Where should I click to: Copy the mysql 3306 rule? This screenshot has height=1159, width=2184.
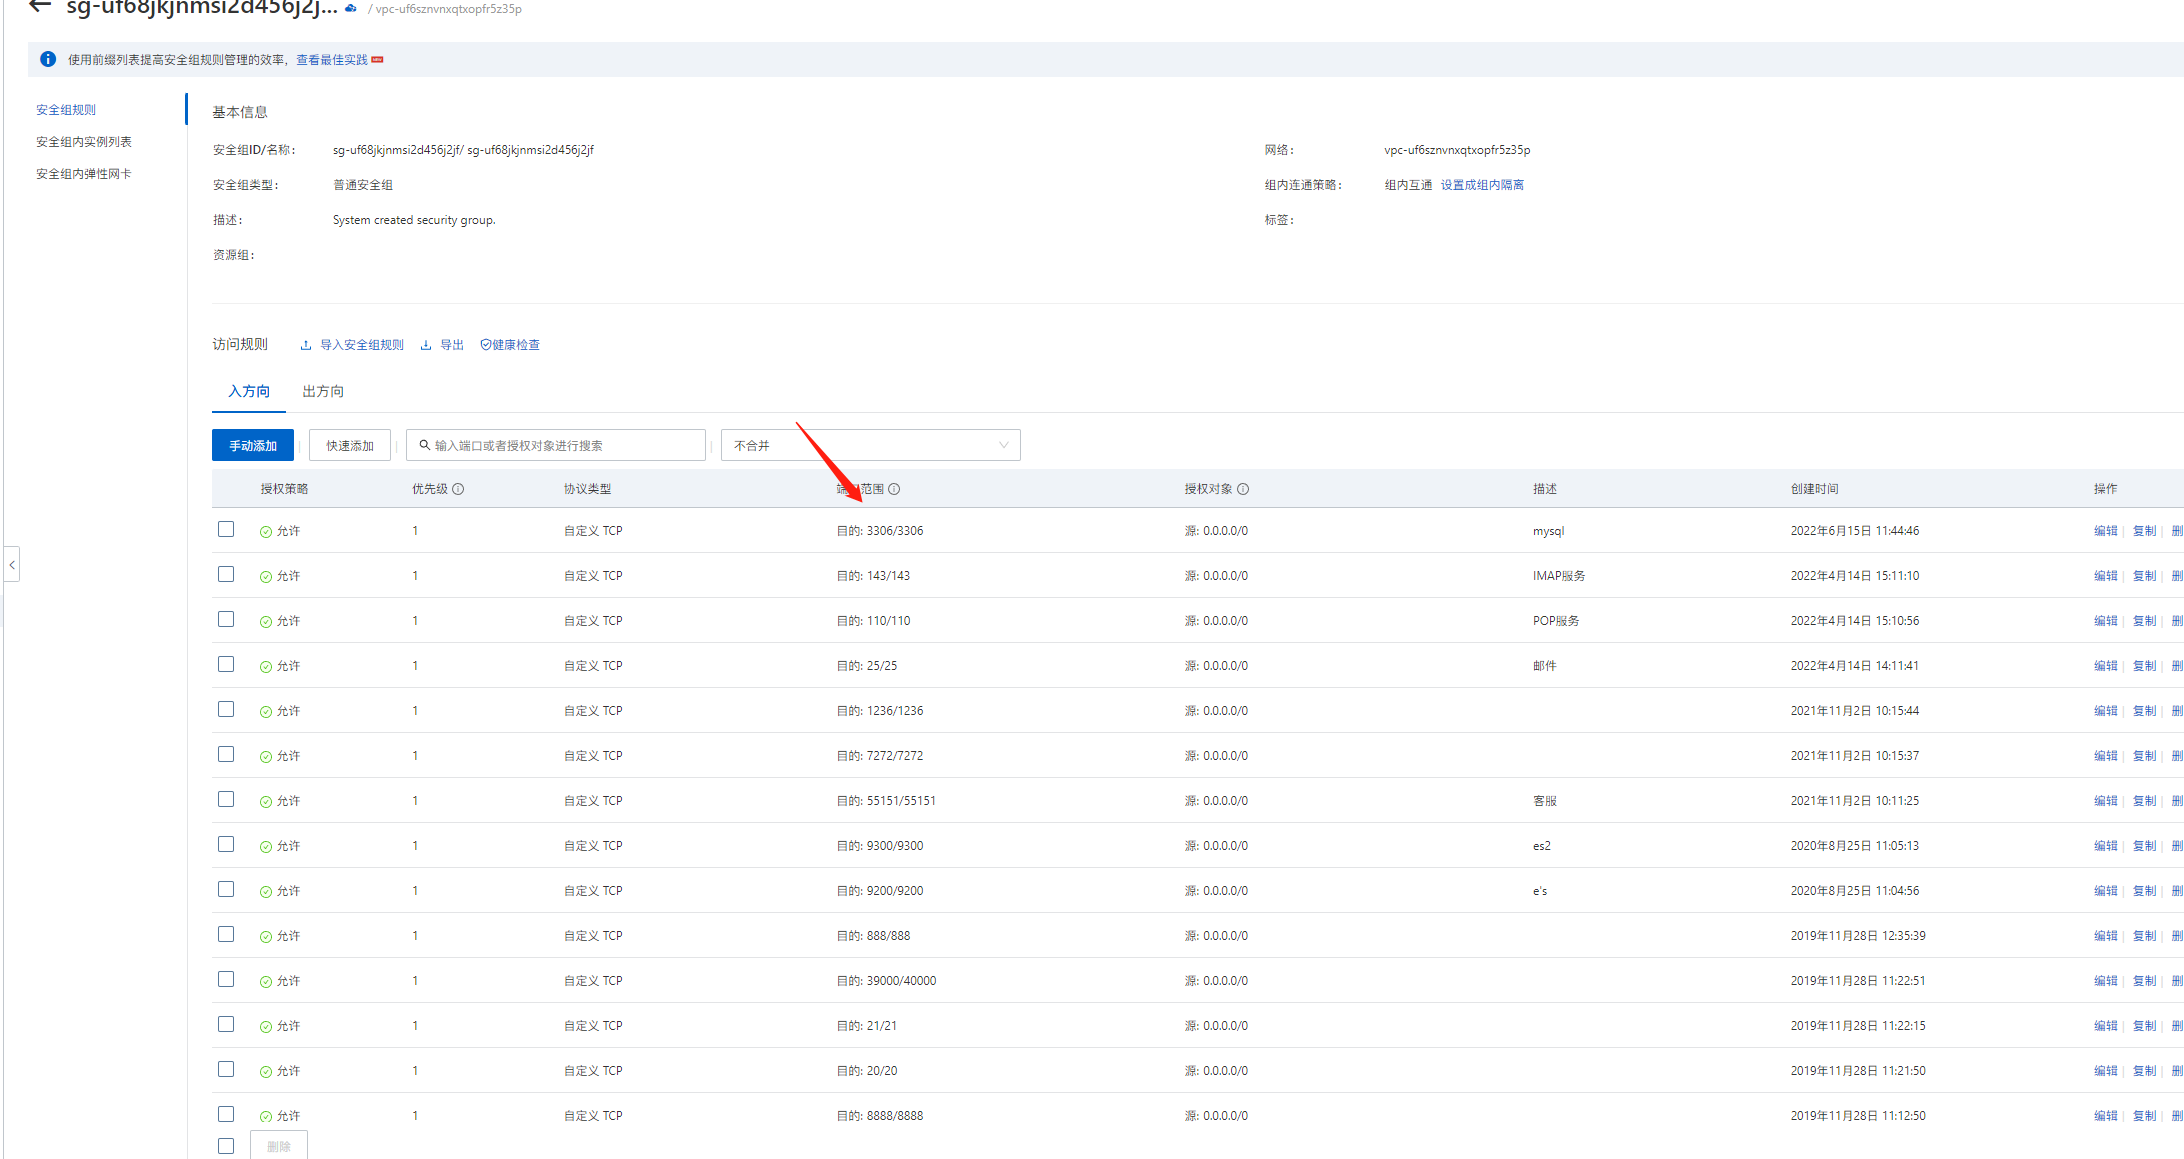(x=2144, y=531)
